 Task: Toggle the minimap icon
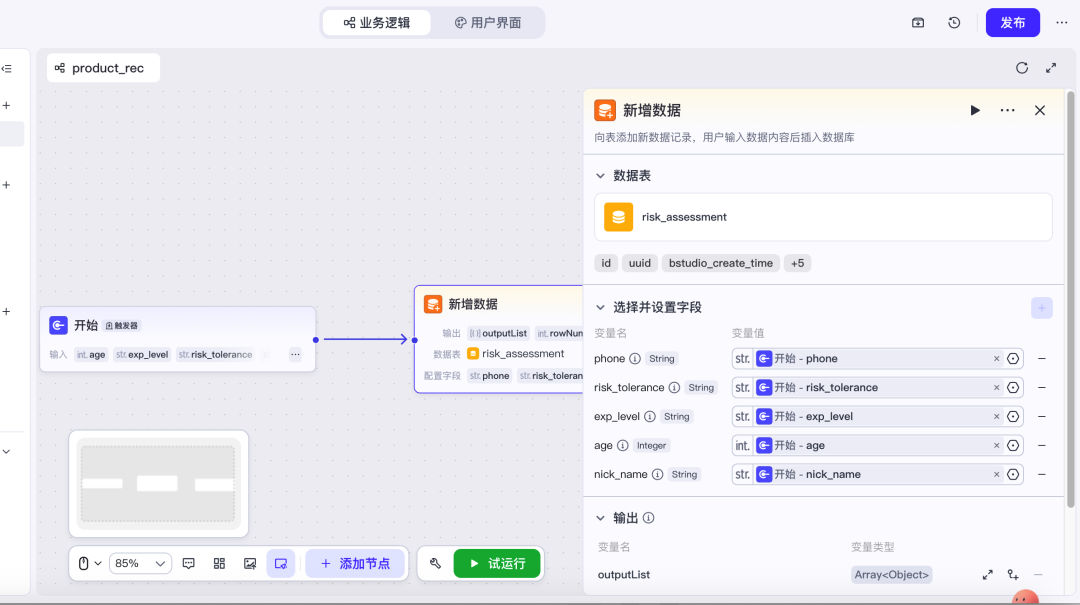pyautogui.click(x=281, y=564)
